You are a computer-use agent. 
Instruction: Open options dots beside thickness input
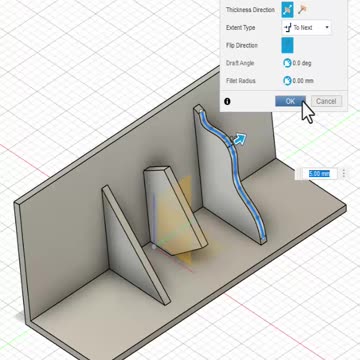344,174
